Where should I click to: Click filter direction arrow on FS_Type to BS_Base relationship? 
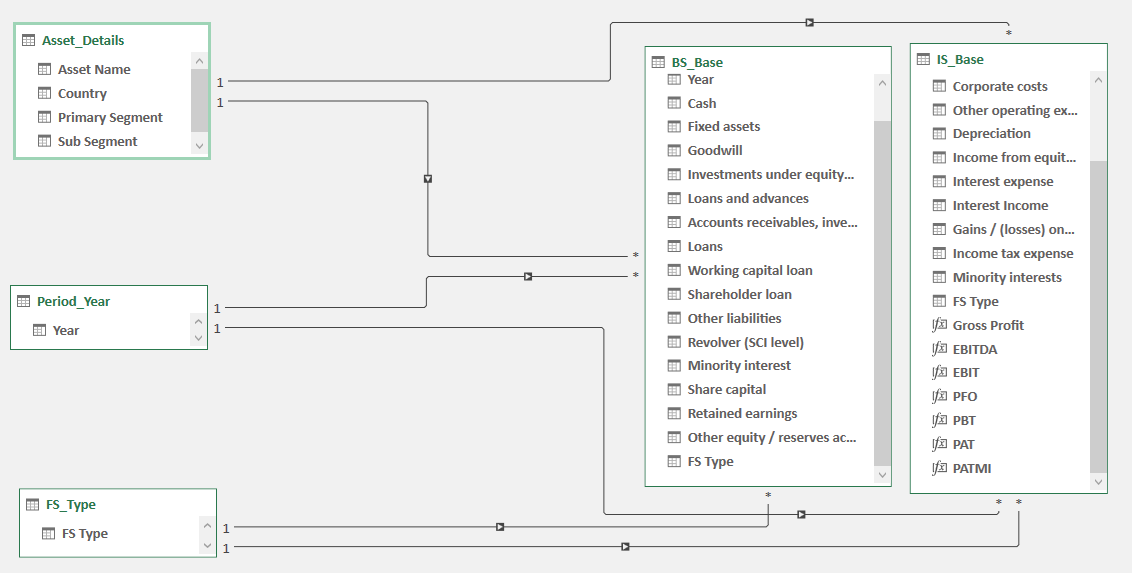(500, 528)
